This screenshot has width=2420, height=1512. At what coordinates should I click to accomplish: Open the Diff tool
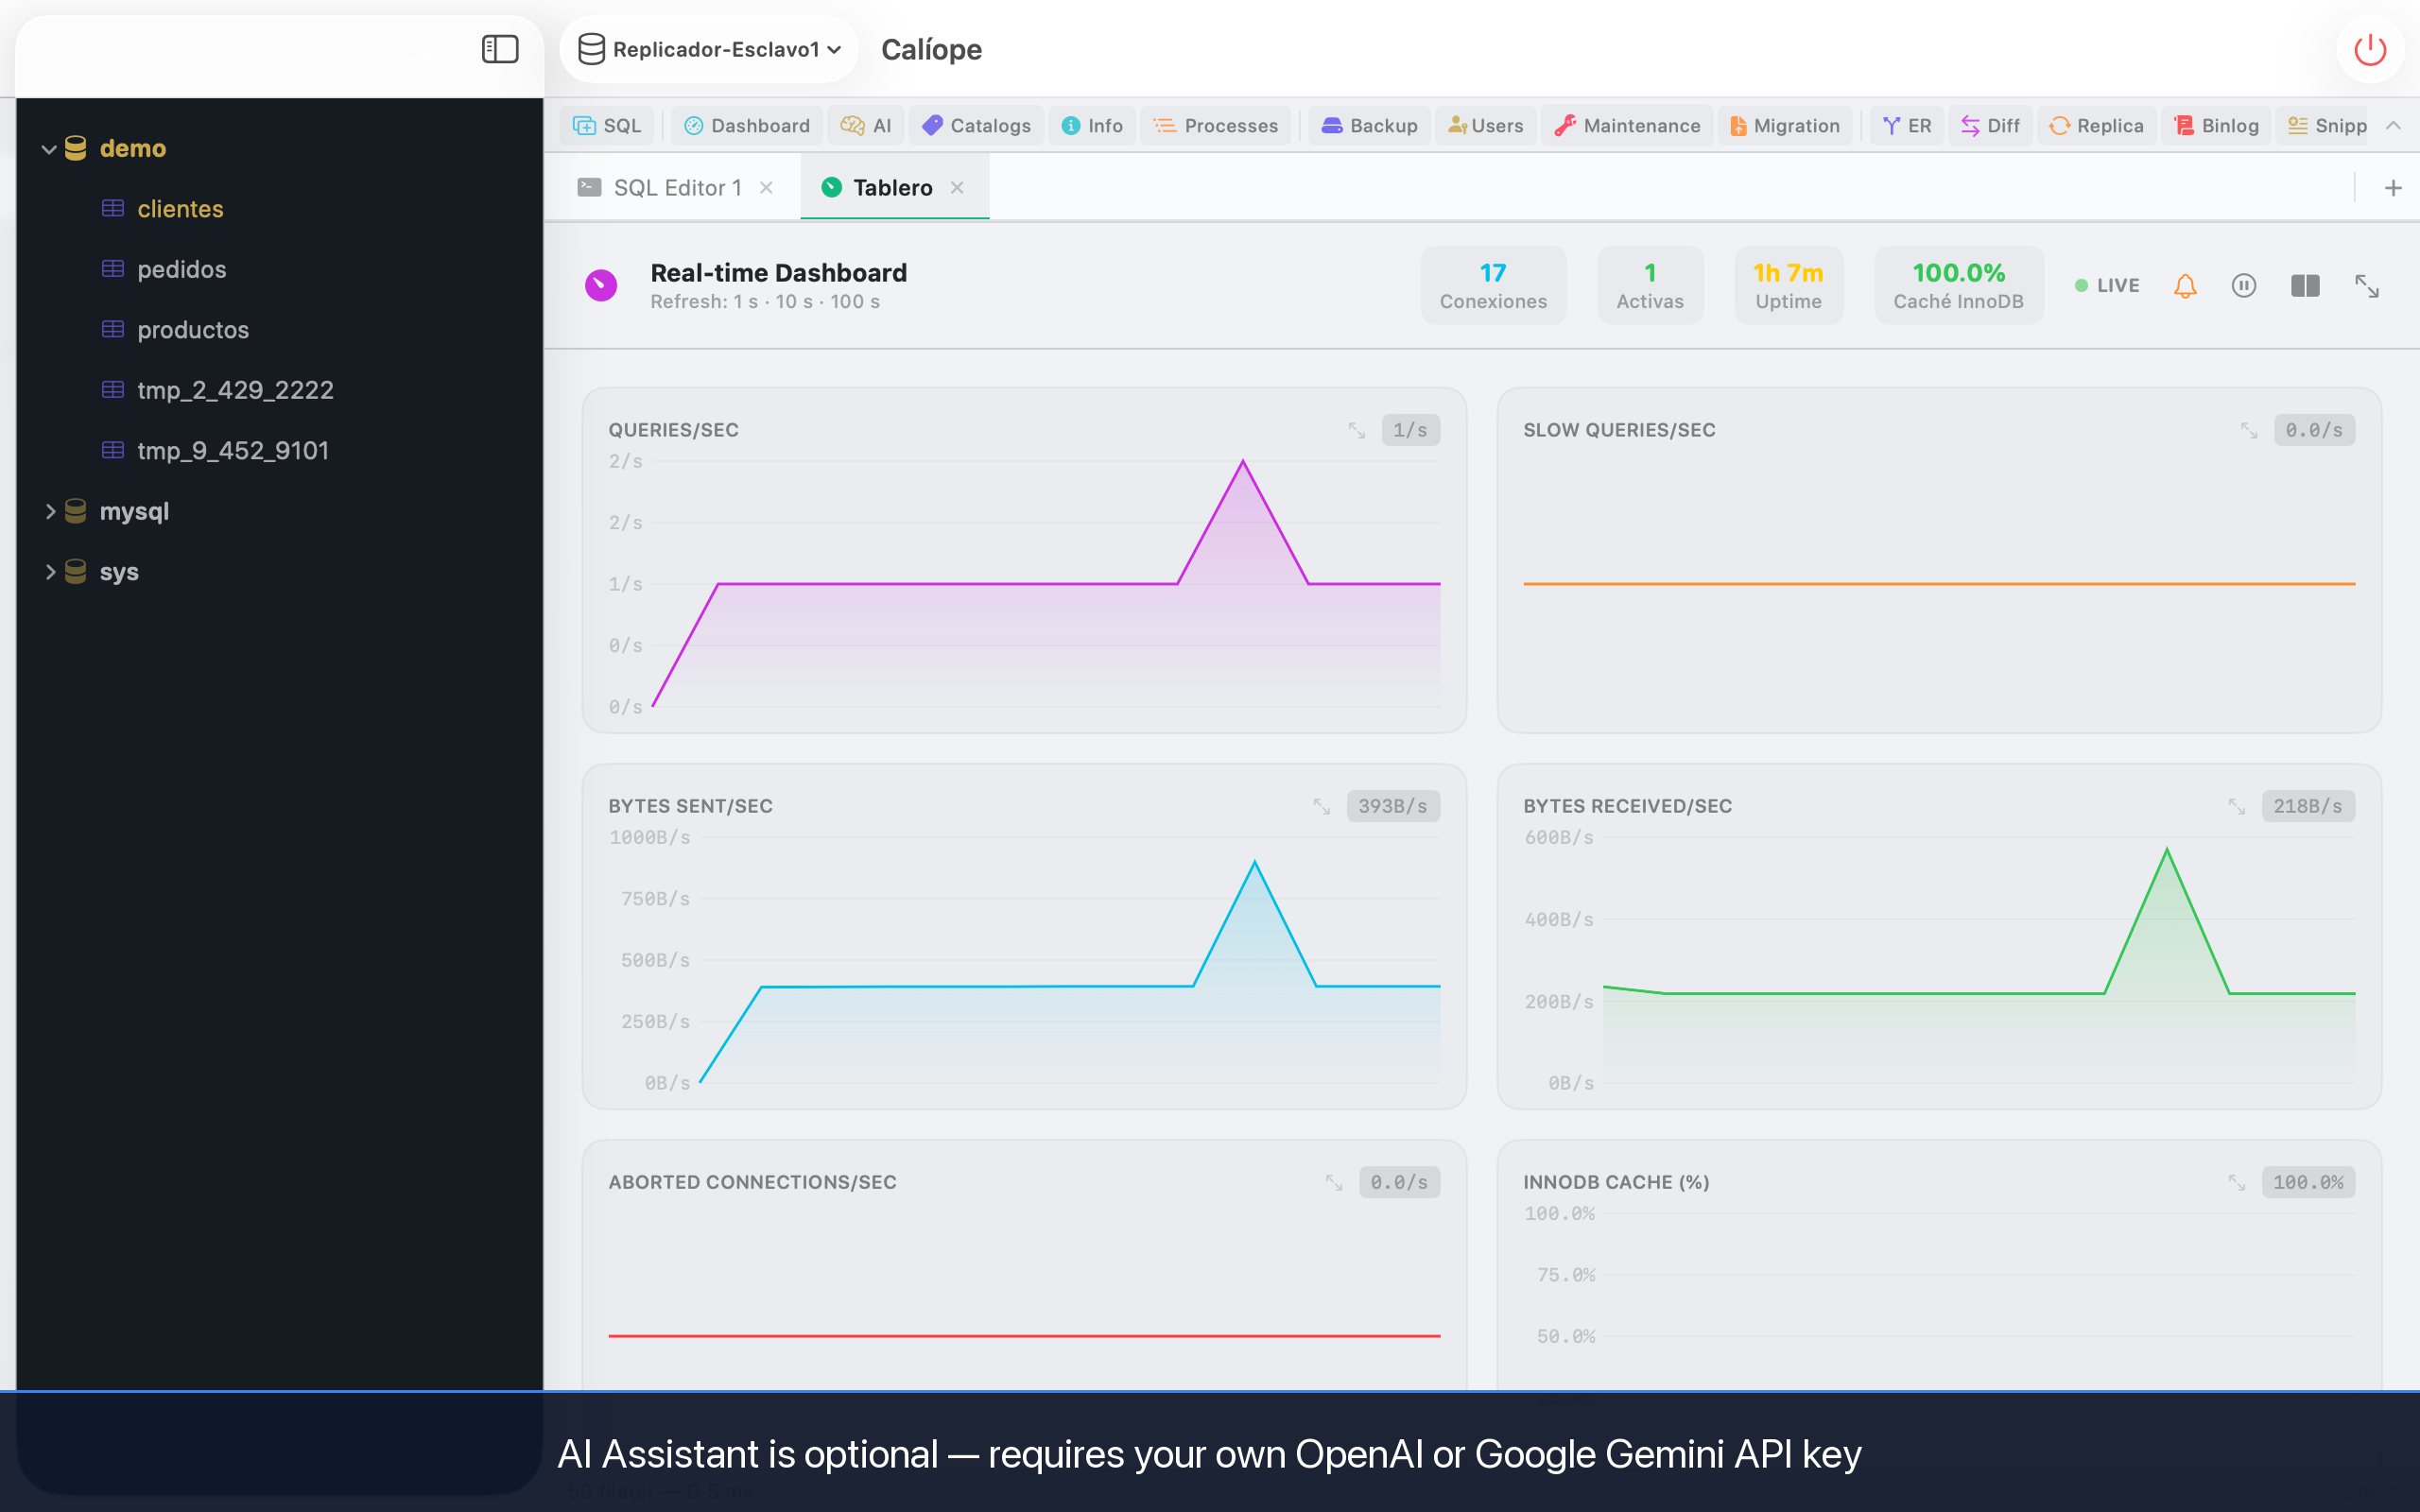(1990, 126)
